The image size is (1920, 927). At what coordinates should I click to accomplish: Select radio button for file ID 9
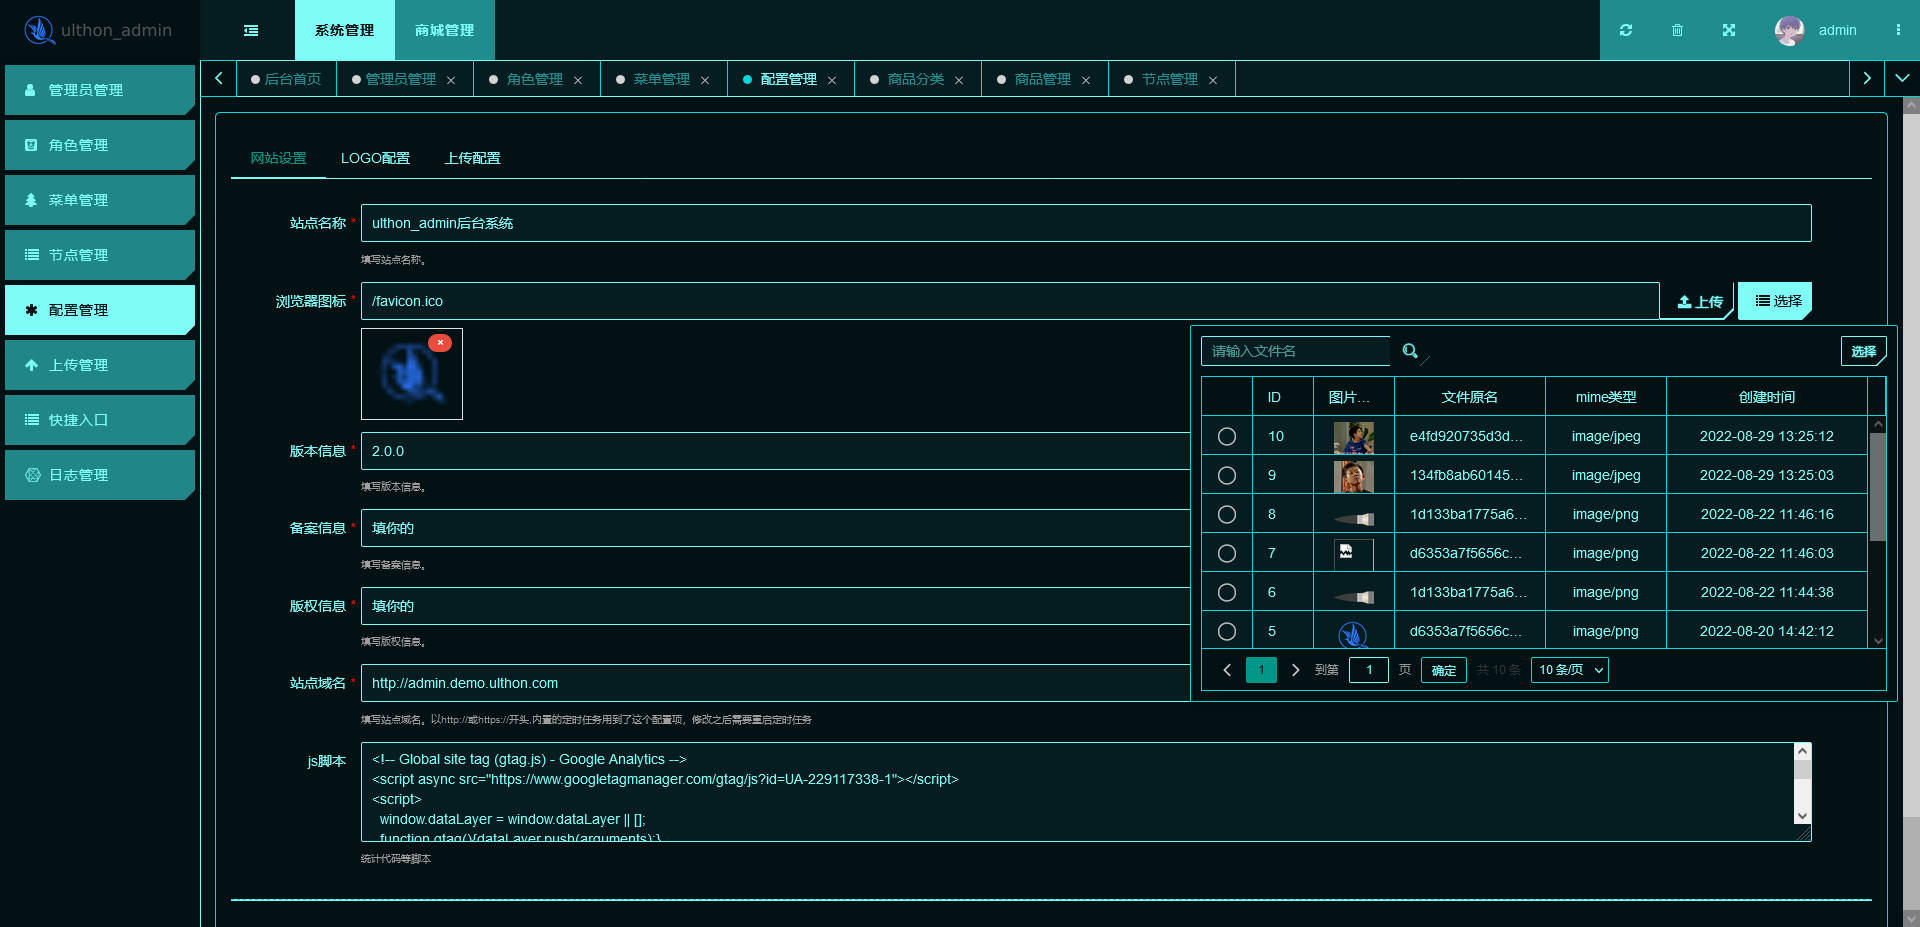(1227, 475)
